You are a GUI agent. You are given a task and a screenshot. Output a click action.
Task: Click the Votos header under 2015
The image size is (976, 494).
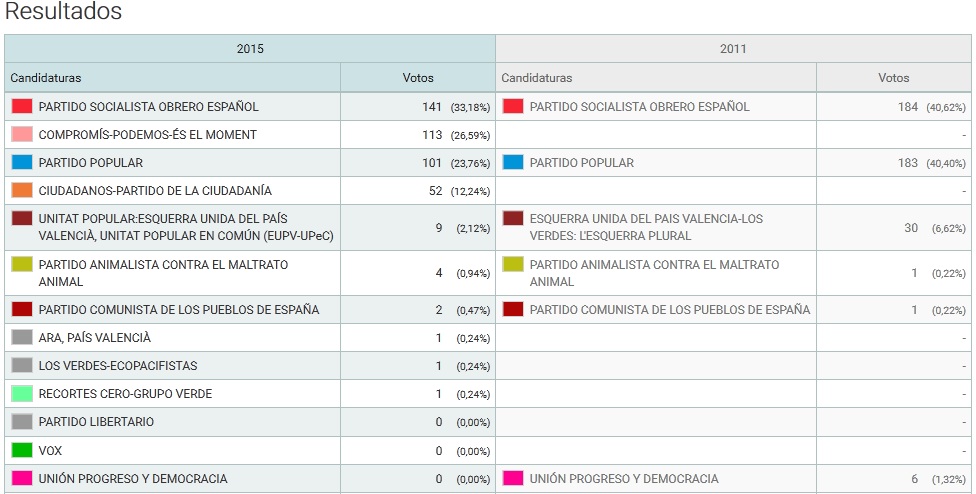coord(418,78)
